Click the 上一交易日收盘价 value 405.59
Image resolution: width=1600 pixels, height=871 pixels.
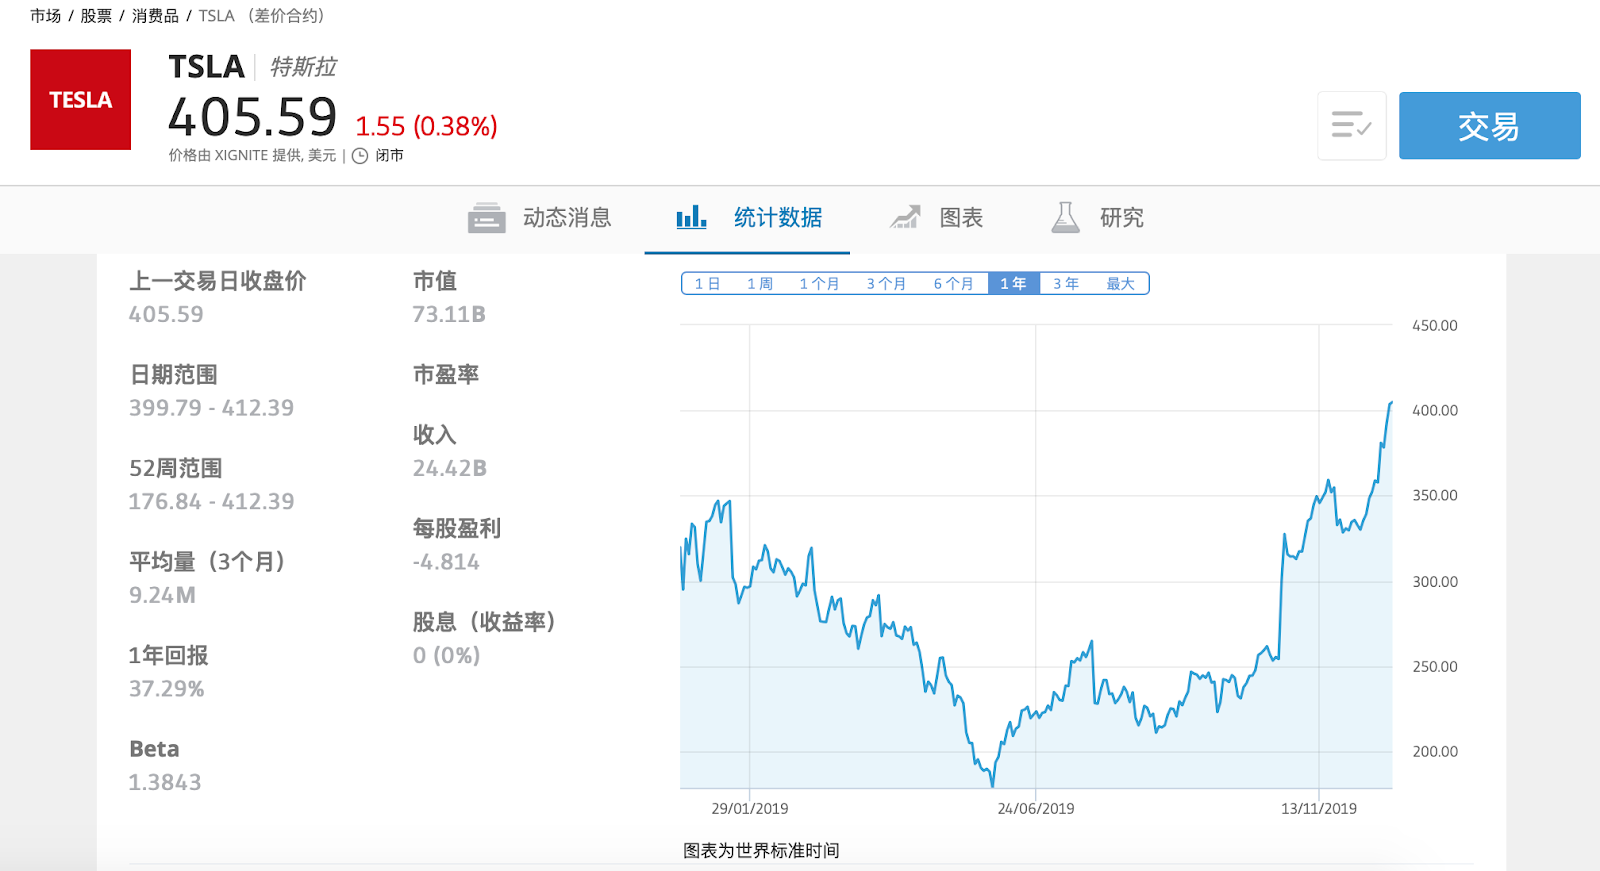(166, 314)
